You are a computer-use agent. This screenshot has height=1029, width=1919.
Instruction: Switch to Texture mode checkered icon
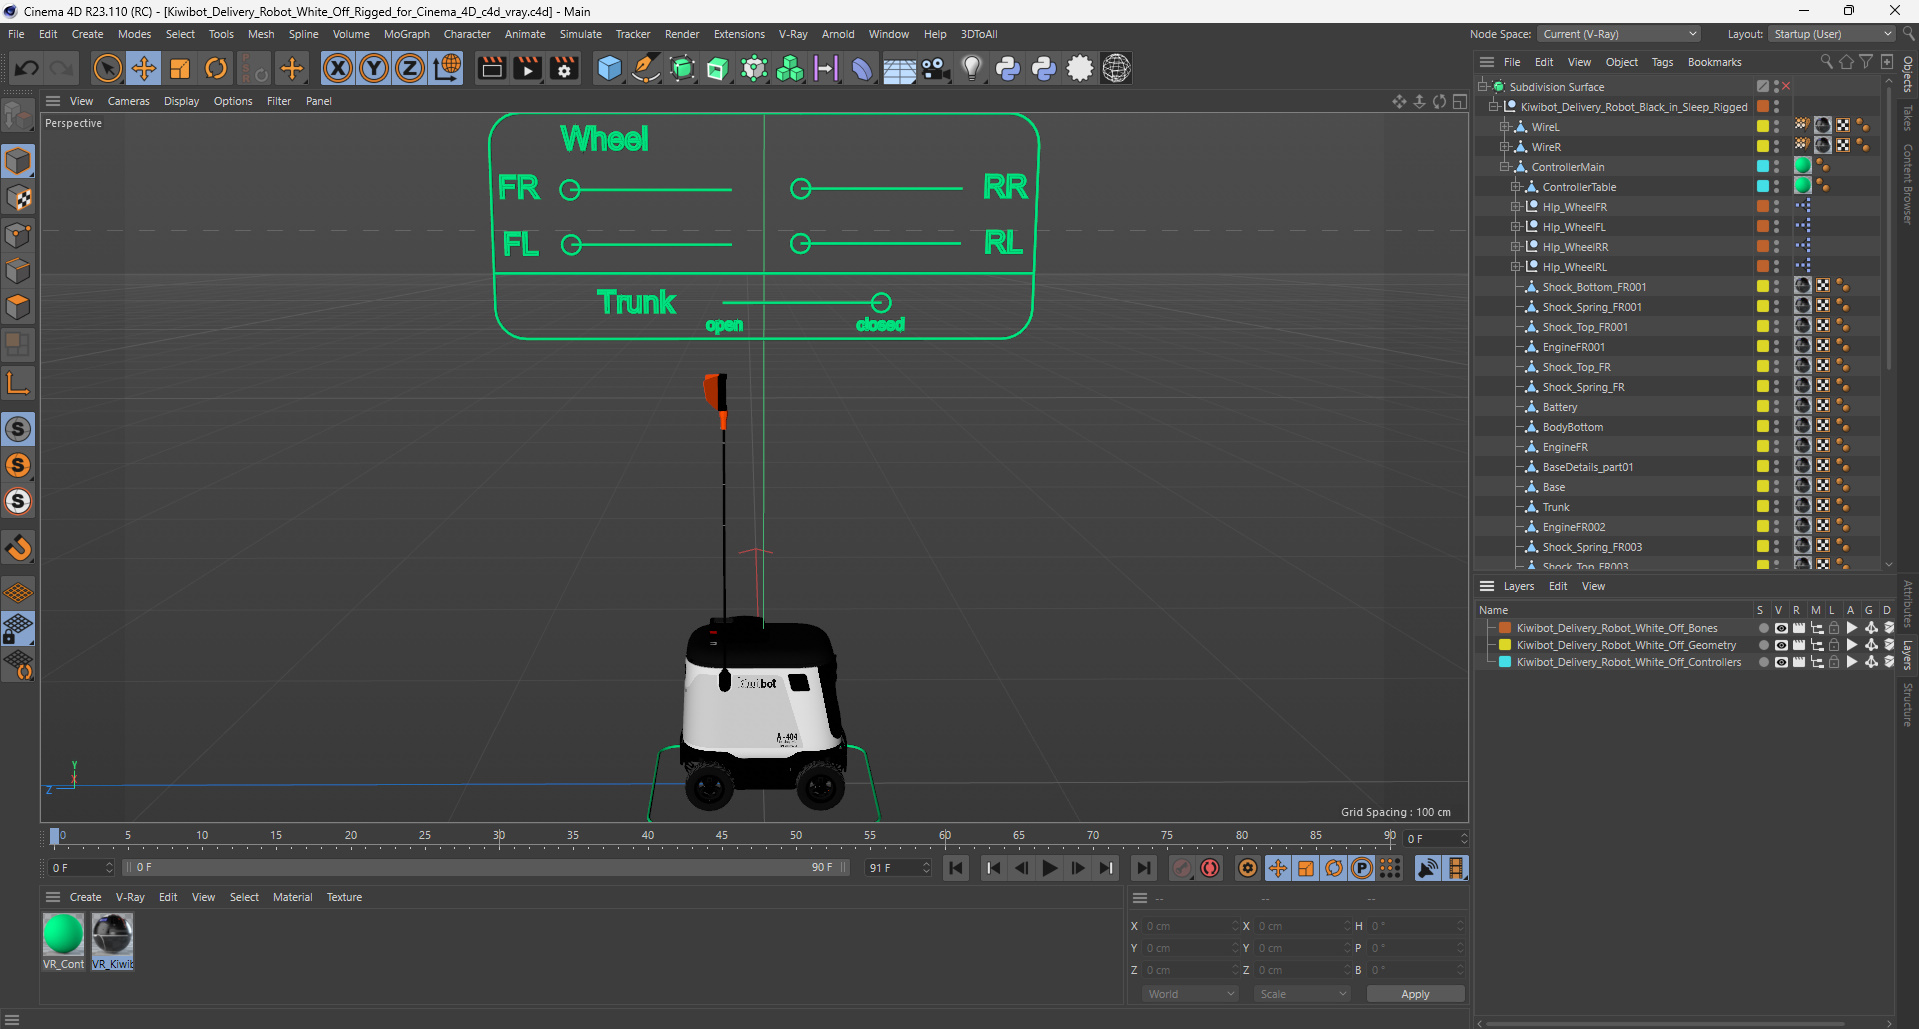point(18,198)
